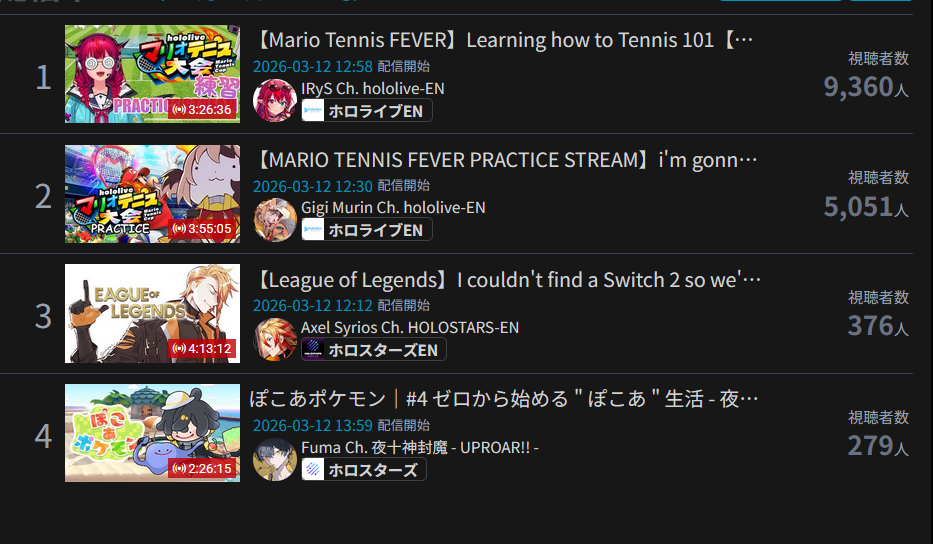Open League of Legends stream title

(x=507, y=280)
